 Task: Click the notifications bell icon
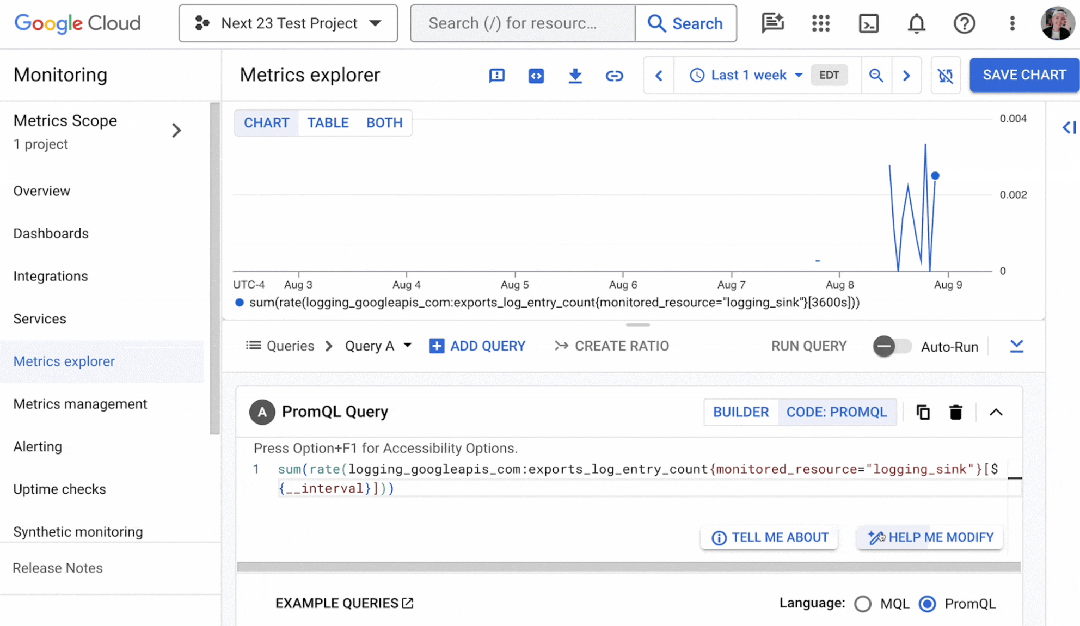coord(916,23)
